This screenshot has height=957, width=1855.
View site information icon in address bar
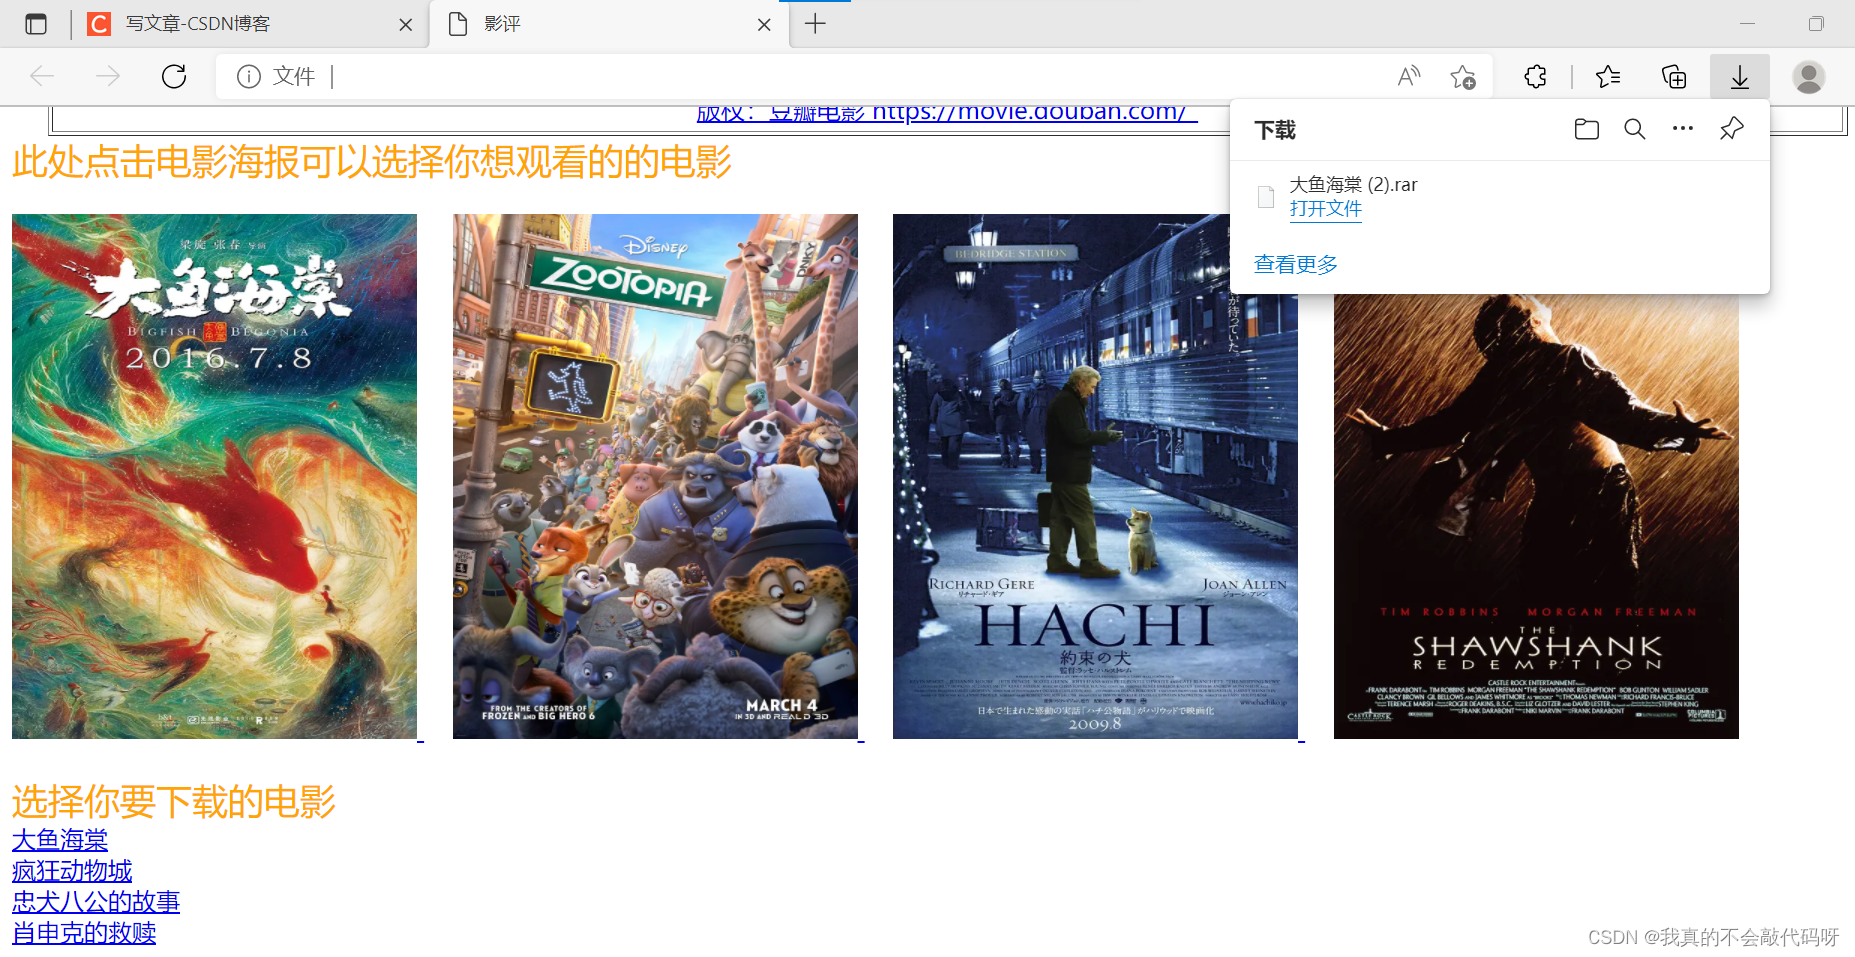[248, 76]
